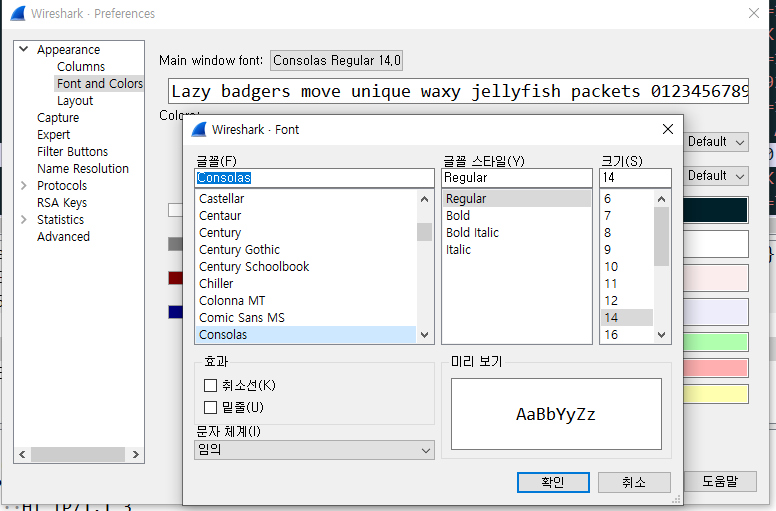Select font size 6
Screen dimensions: 776x511
click(x=627, y=198)
